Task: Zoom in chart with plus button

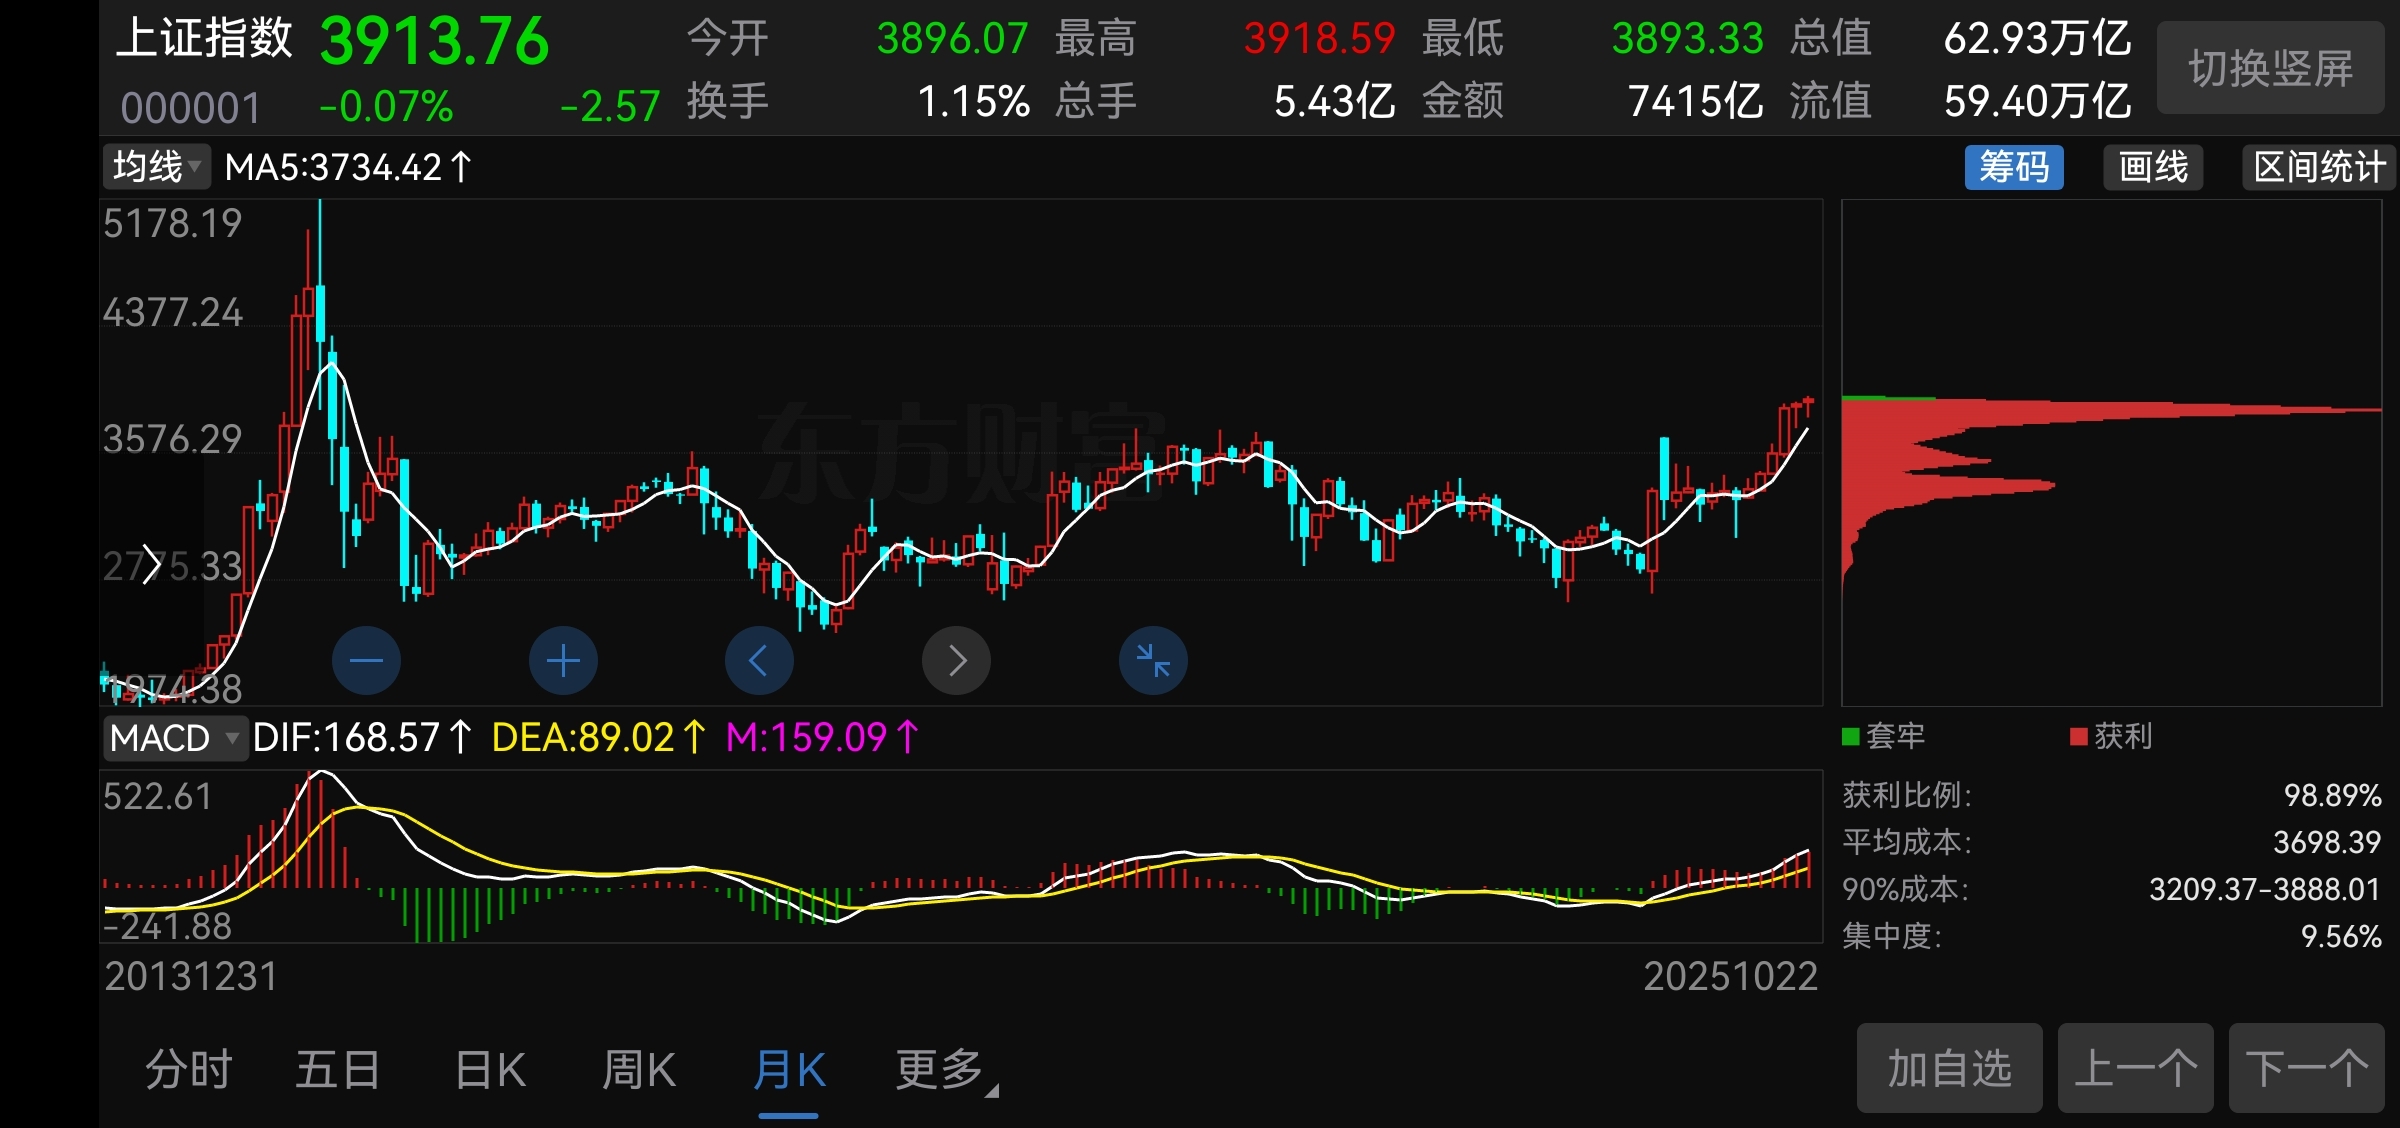Action: click(563, 661)
